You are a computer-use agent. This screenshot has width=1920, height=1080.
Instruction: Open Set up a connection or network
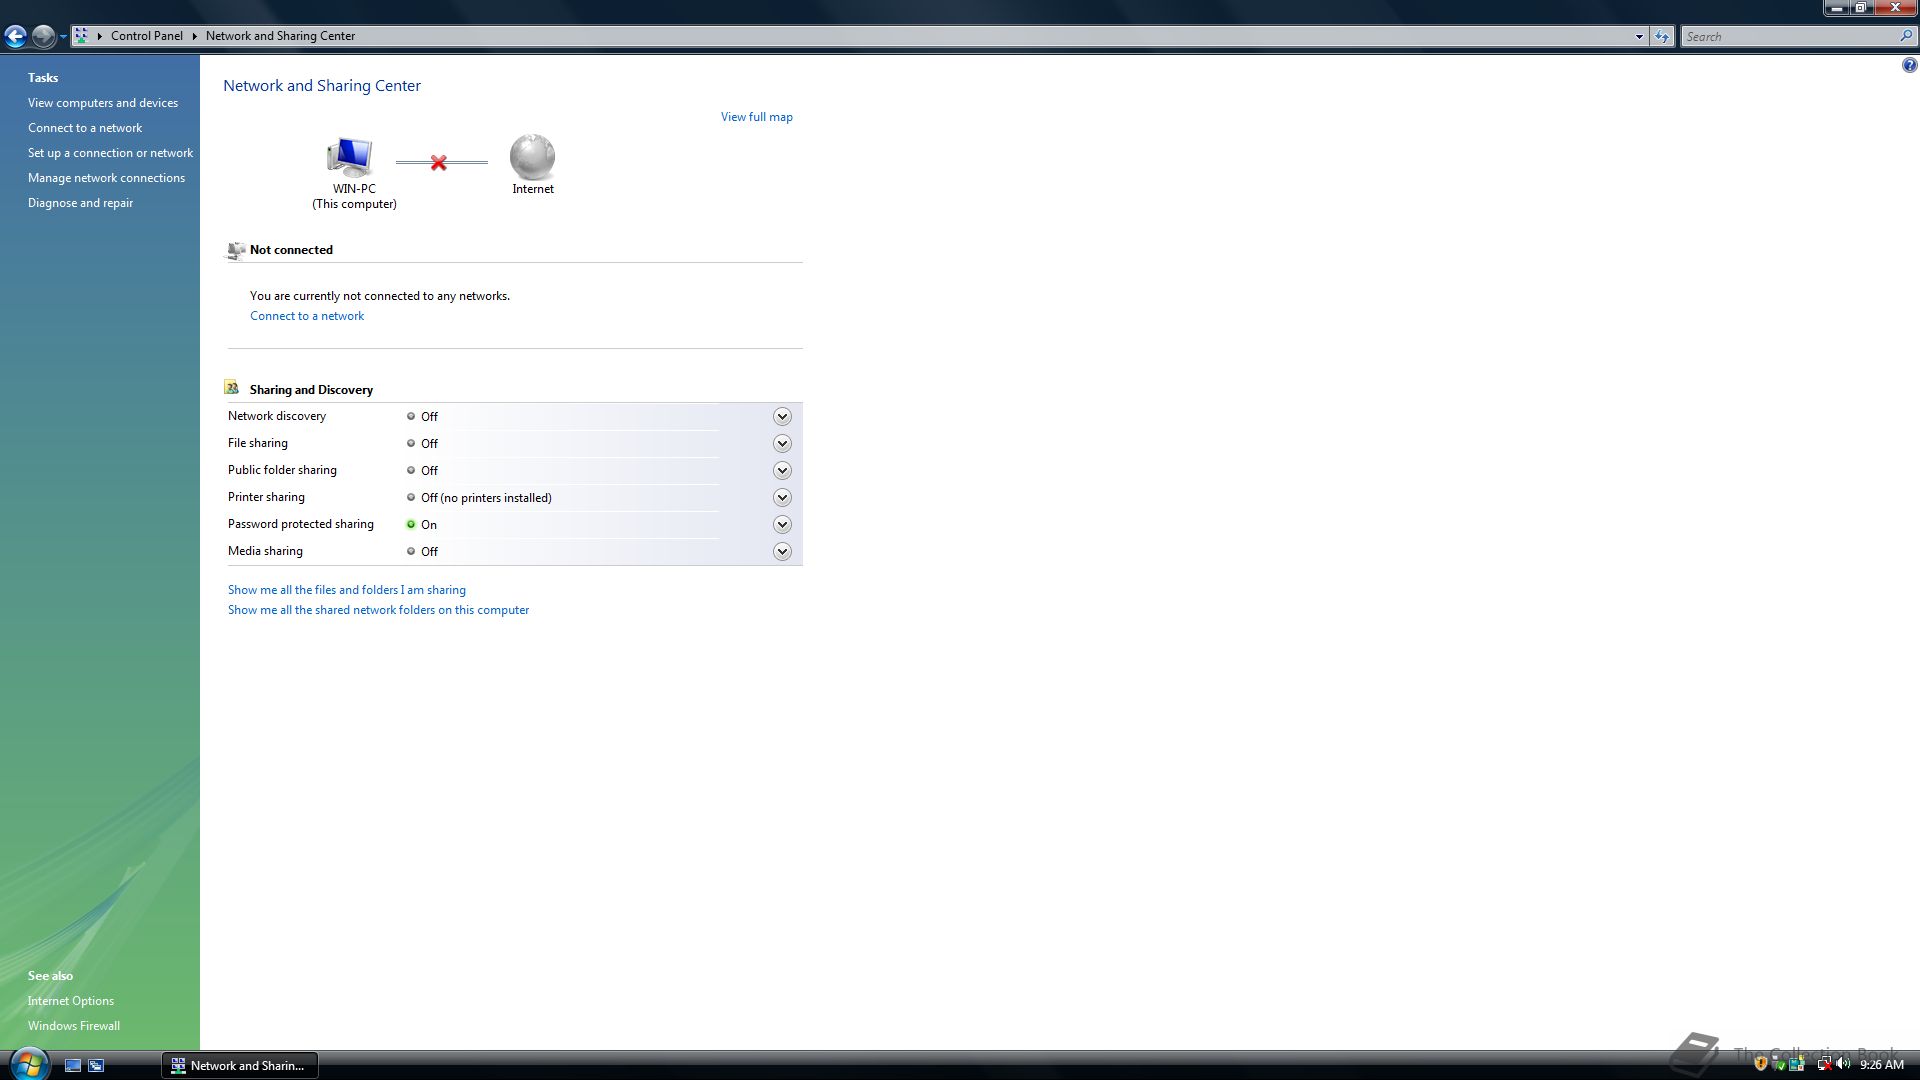point(110,153)
